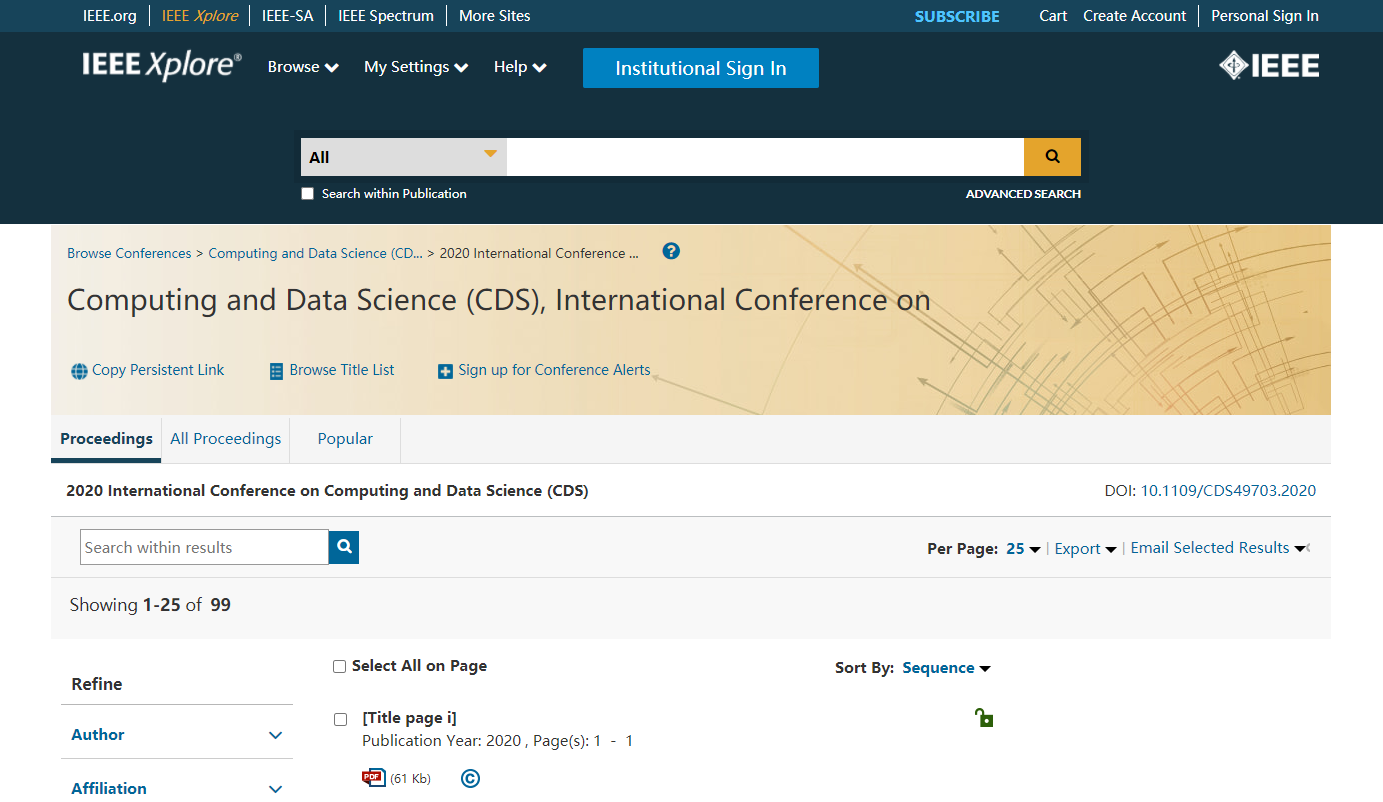Open the Browse dropdown menu
Screen dimensions: 1383x802
pyautogui.click(x=303, y=67)
